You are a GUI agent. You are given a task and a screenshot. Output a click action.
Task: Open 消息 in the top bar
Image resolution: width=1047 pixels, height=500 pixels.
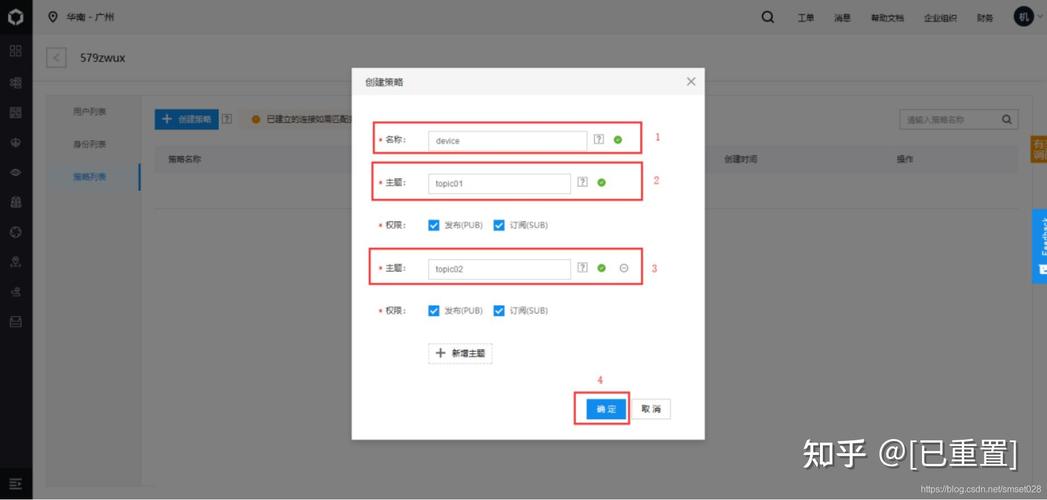pos(842,18)
